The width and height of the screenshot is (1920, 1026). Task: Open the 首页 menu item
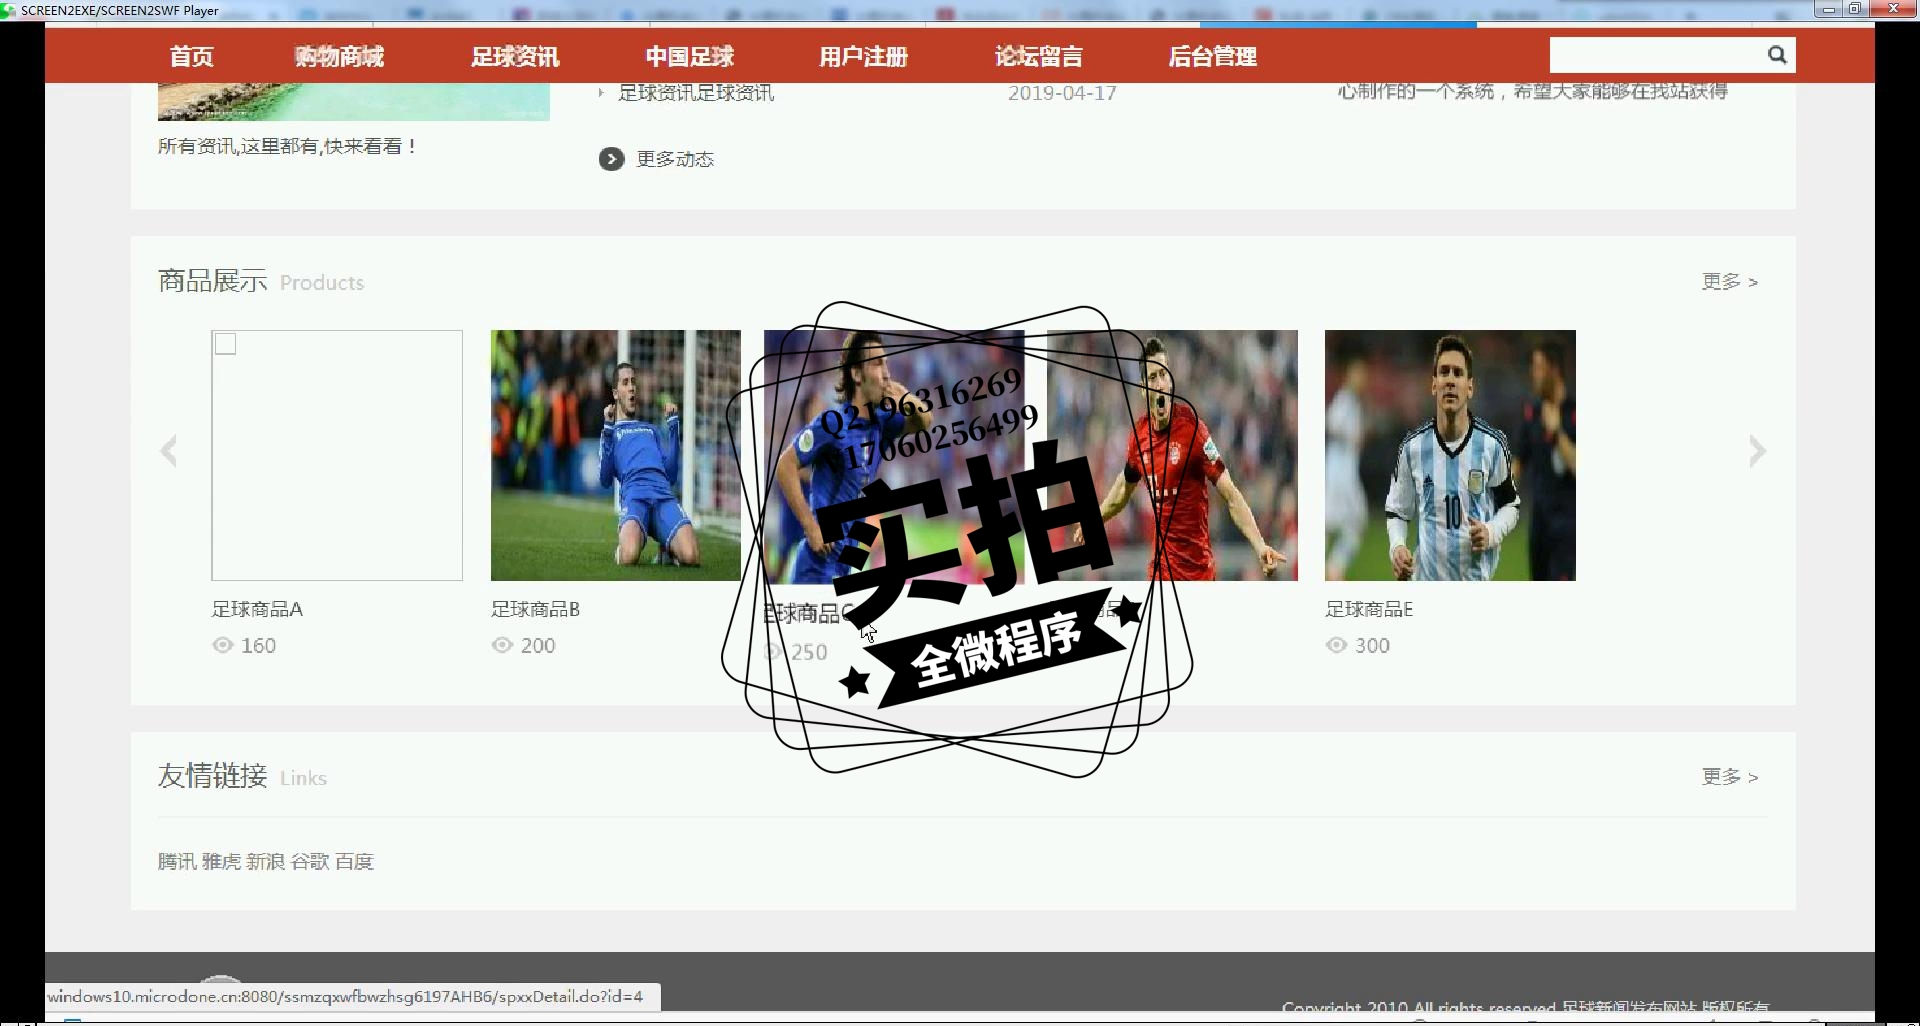pos(191,57)
